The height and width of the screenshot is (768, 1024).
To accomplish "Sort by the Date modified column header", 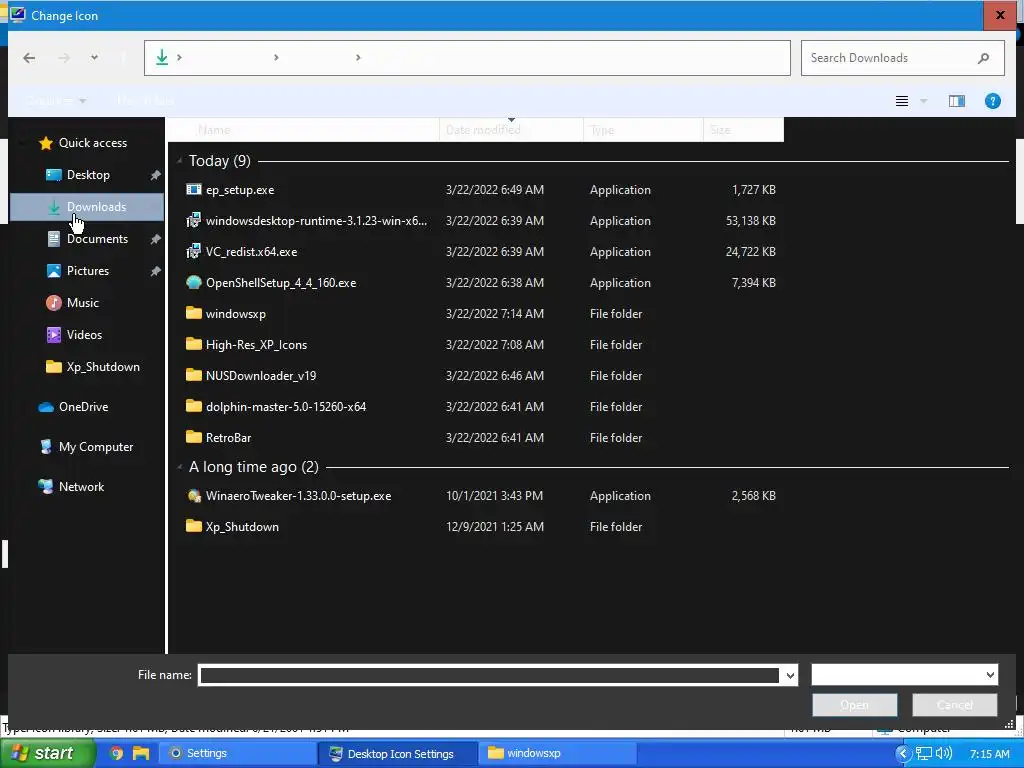I will (511, 130).
